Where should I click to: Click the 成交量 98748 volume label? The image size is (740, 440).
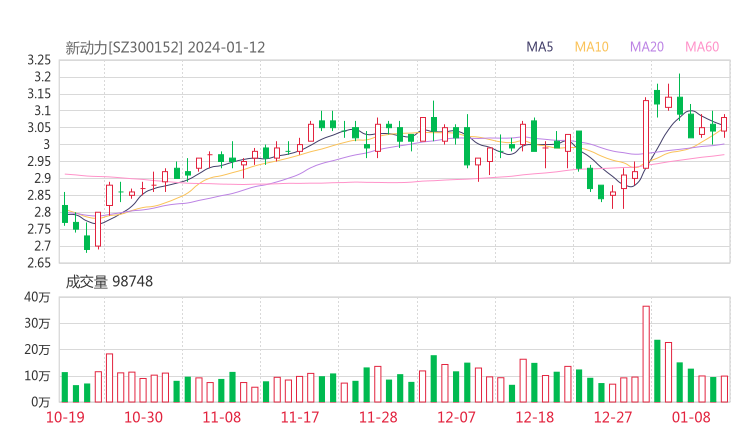tap(109, 282)
